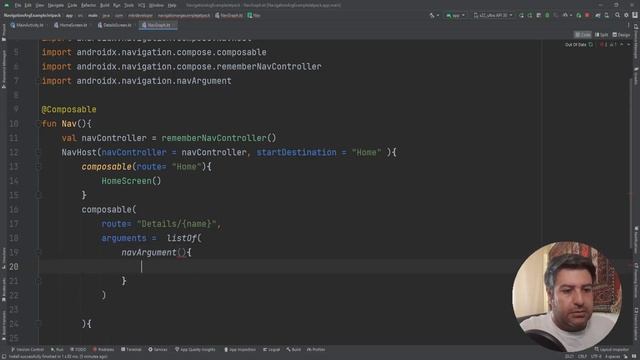Open the View menu
This screenshot has width=640, height=360.
(40, 5)
